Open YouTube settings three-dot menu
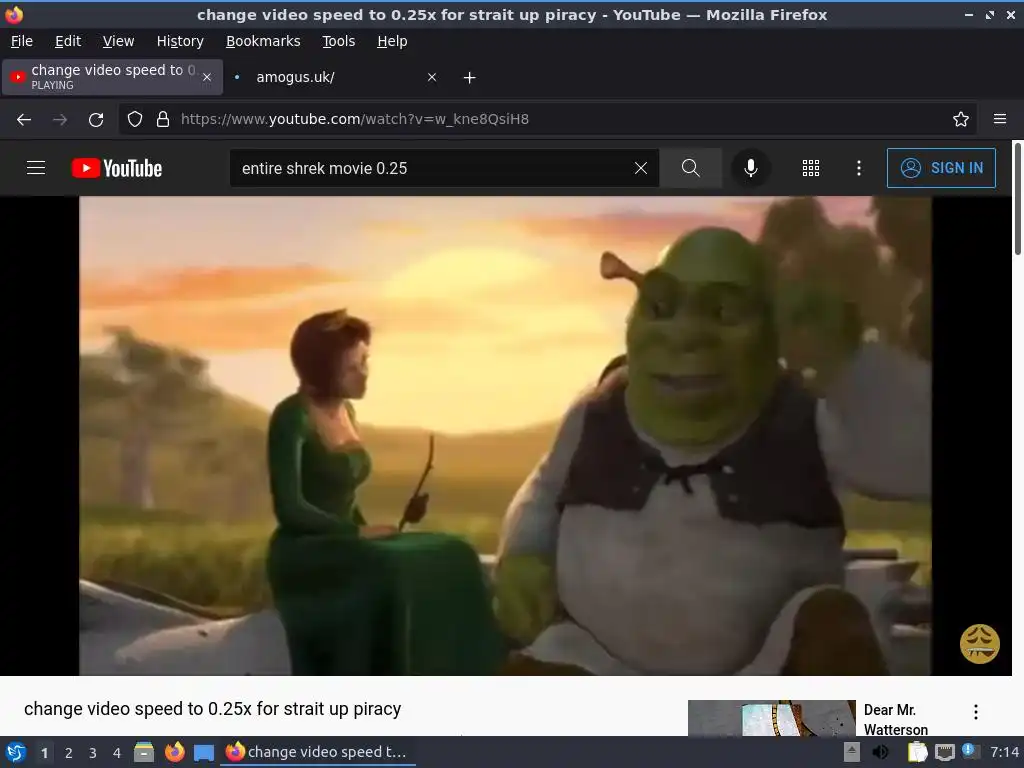This screenshot has width=1024, height=768. 859,168
